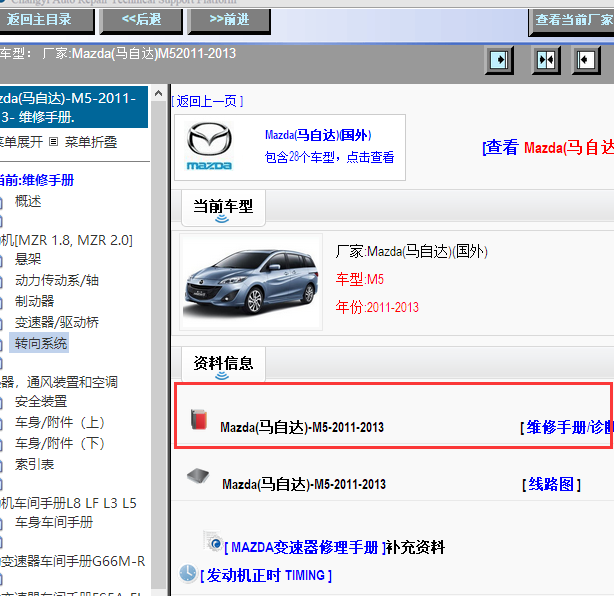
Task: Click the 查看 Mazda(马自达) red link
Action: [548, 148]
